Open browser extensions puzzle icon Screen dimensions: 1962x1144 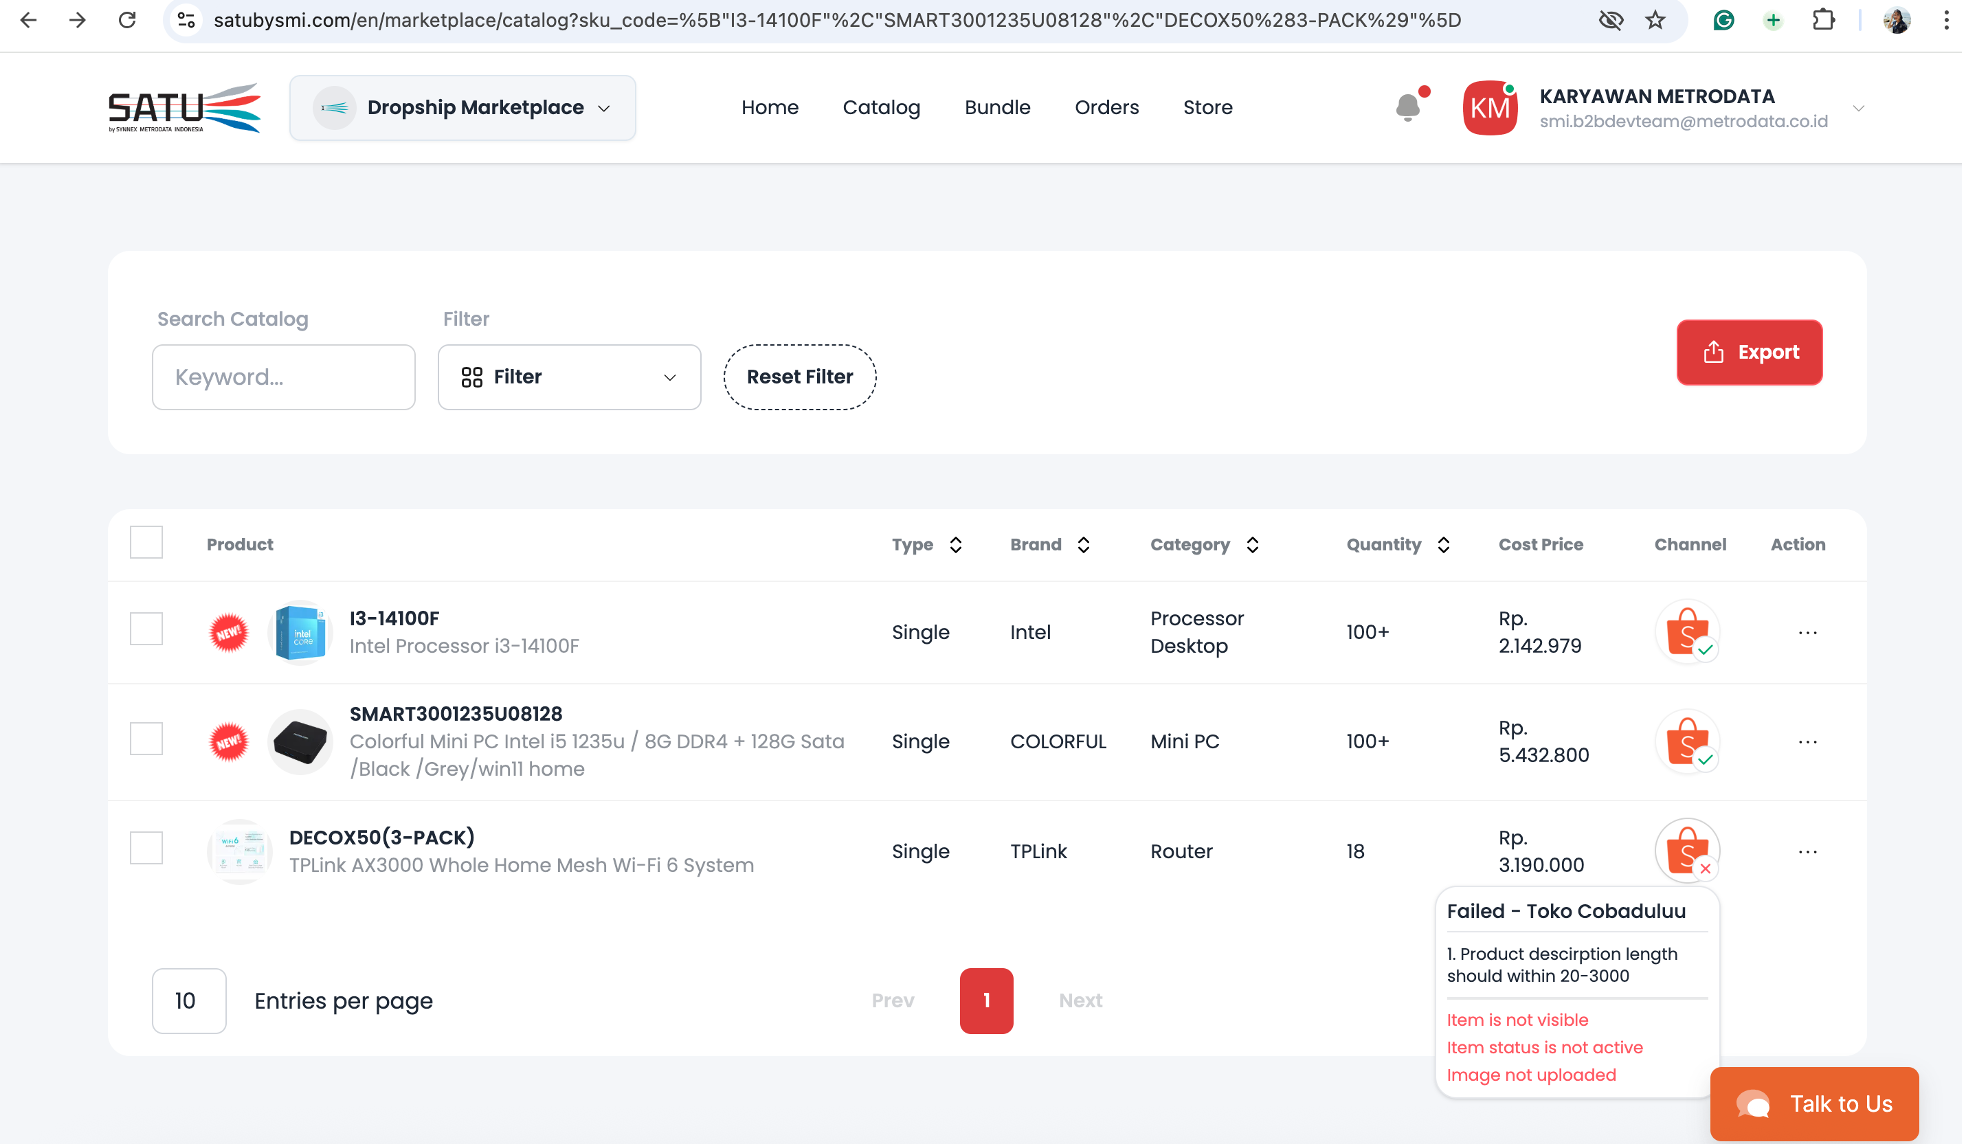tap(1824, 20)
